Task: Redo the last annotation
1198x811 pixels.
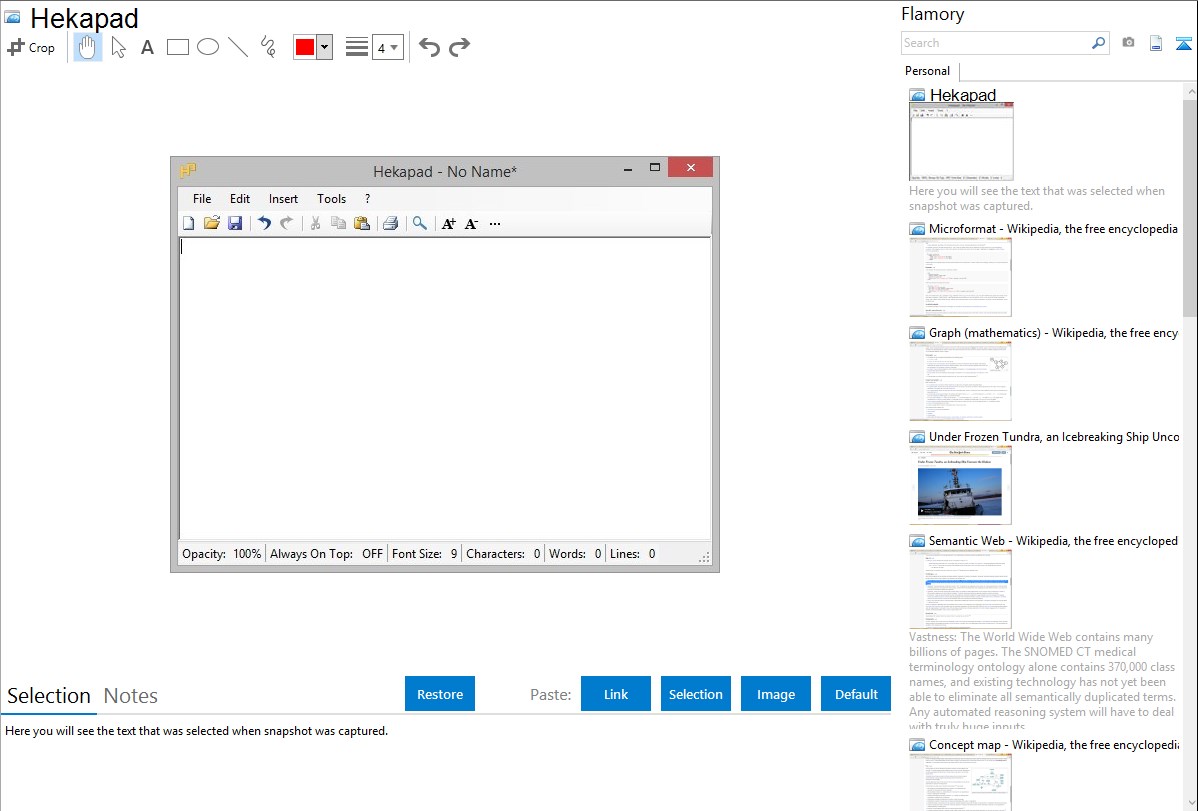Action: click(459, 47)
